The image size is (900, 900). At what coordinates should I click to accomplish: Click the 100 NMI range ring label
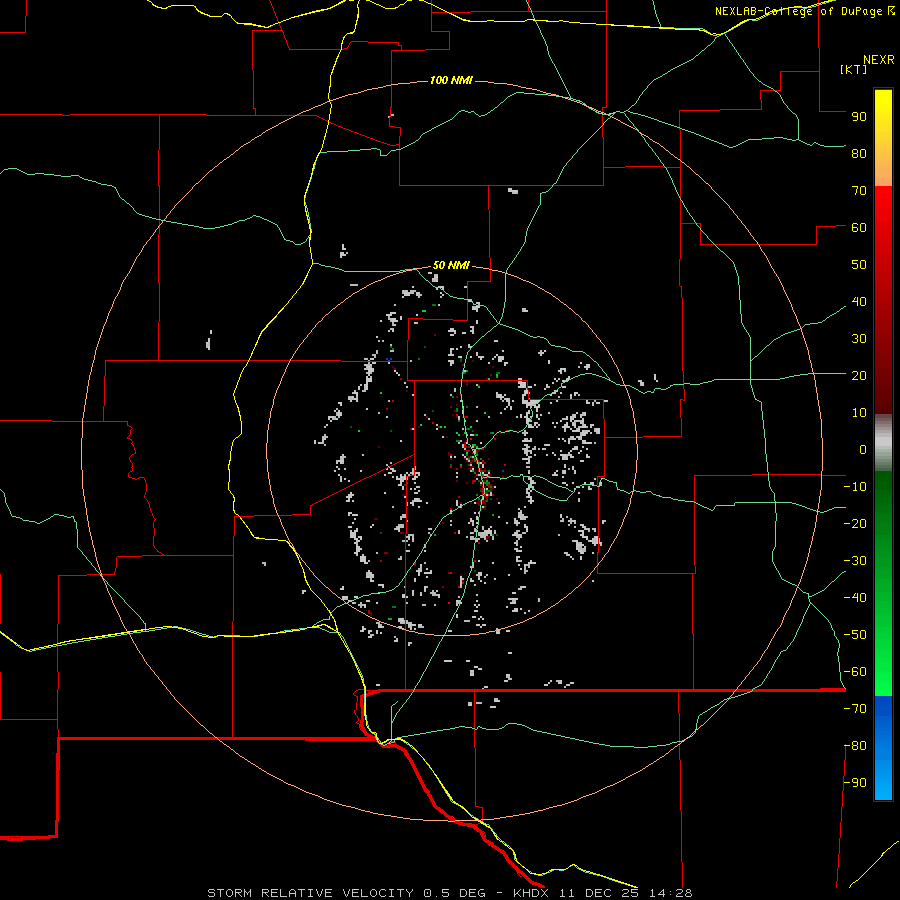pos(451,80)
